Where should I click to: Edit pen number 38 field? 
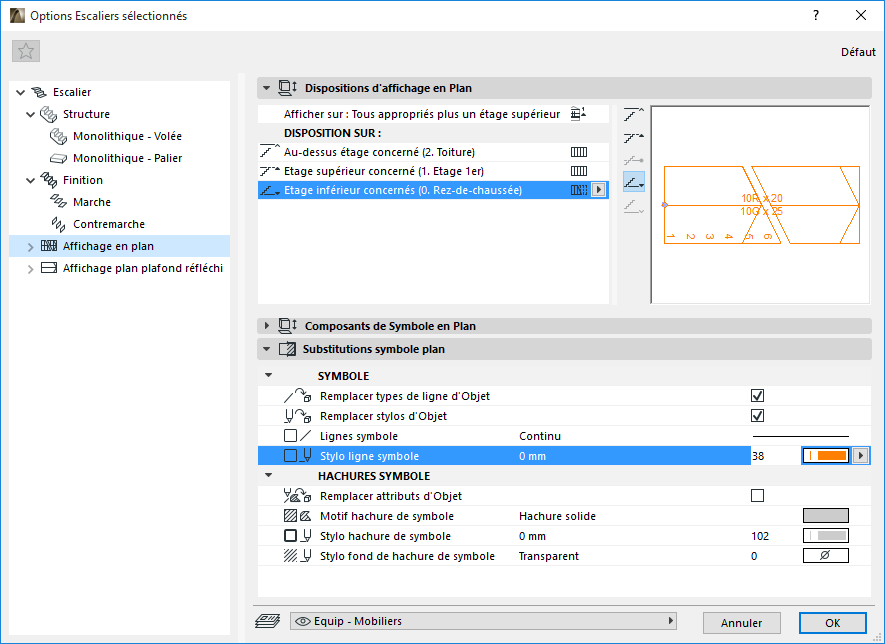[774, 455]
